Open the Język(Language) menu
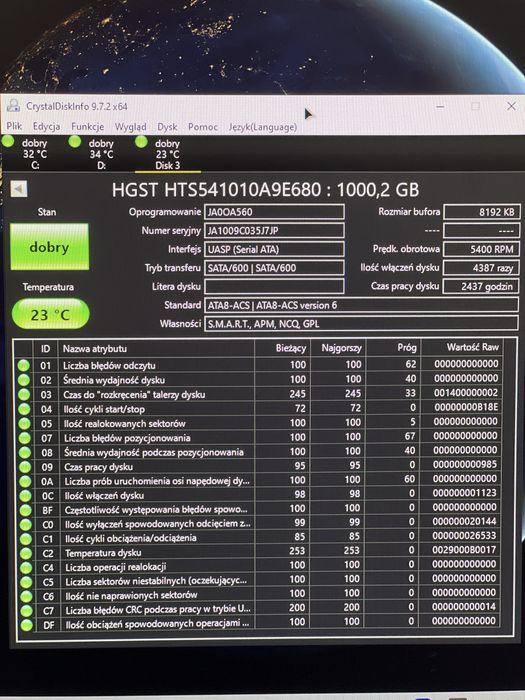 click(x=262, y=127)
